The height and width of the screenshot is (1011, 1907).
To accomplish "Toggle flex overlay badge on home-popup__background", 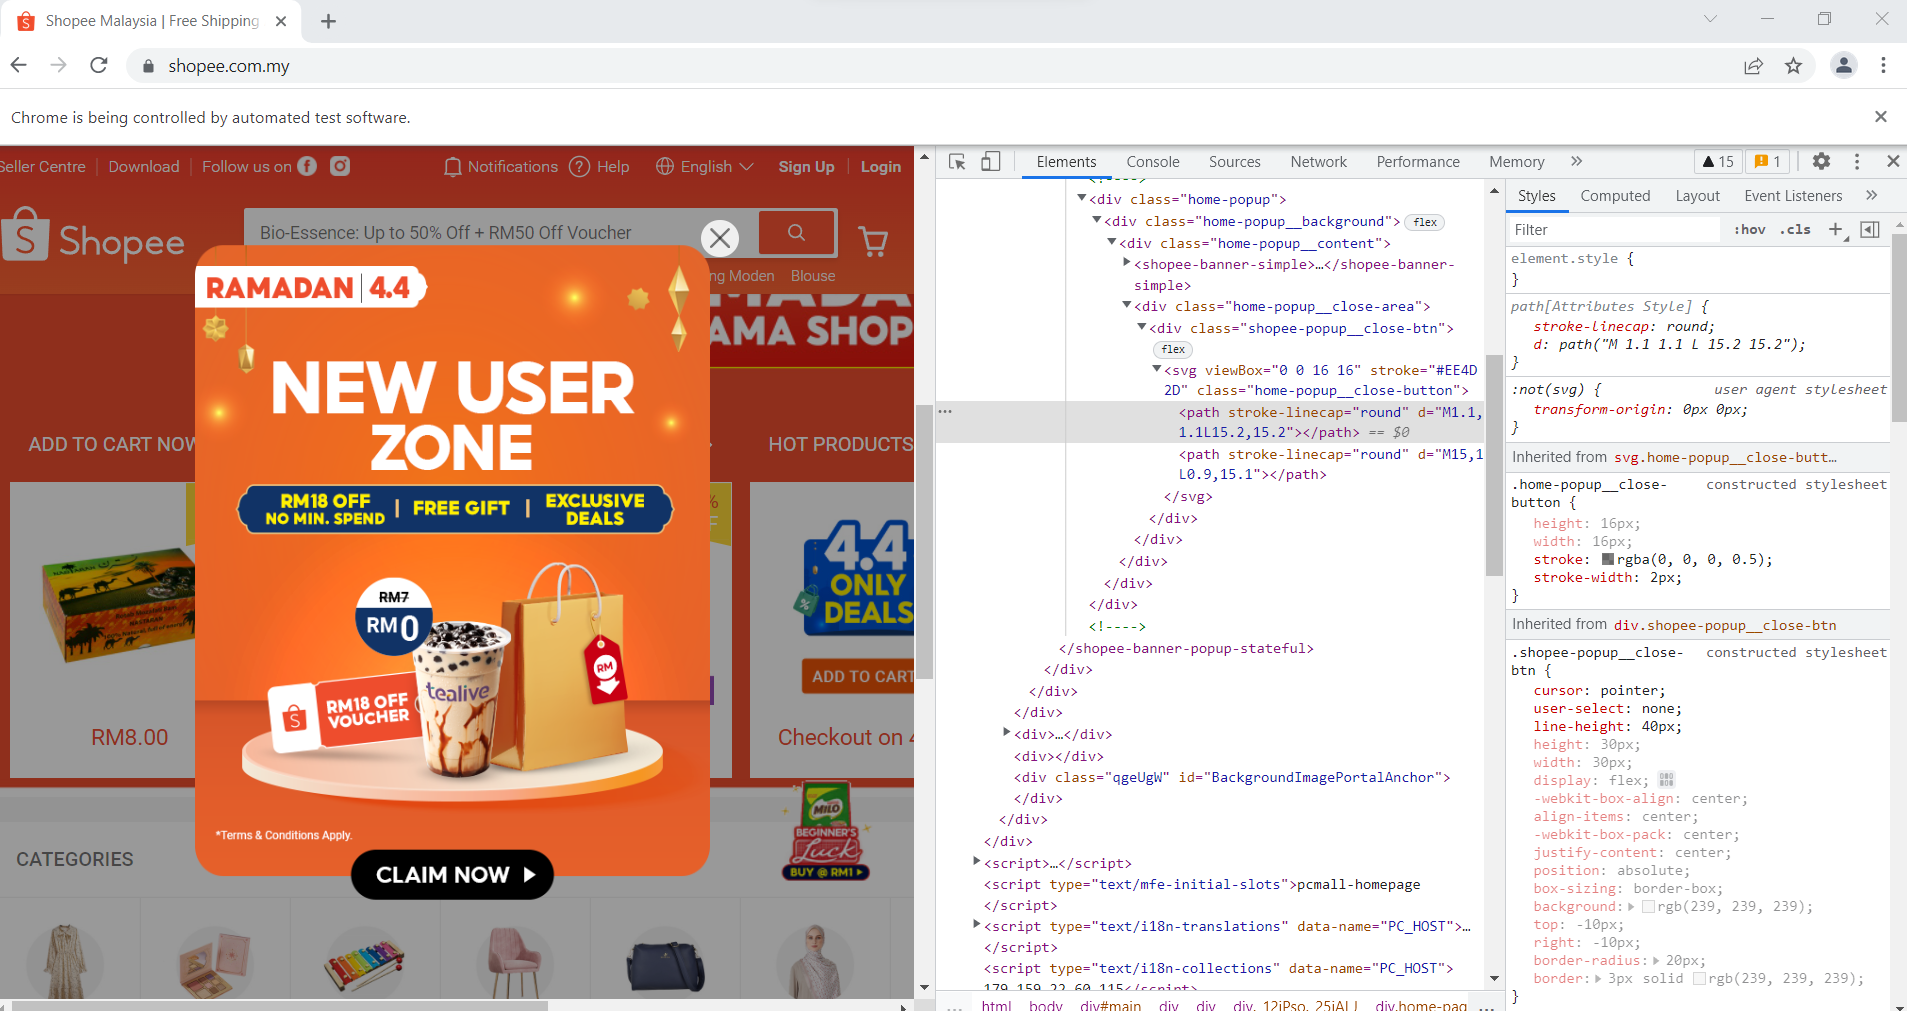I will pos(1425,222).
